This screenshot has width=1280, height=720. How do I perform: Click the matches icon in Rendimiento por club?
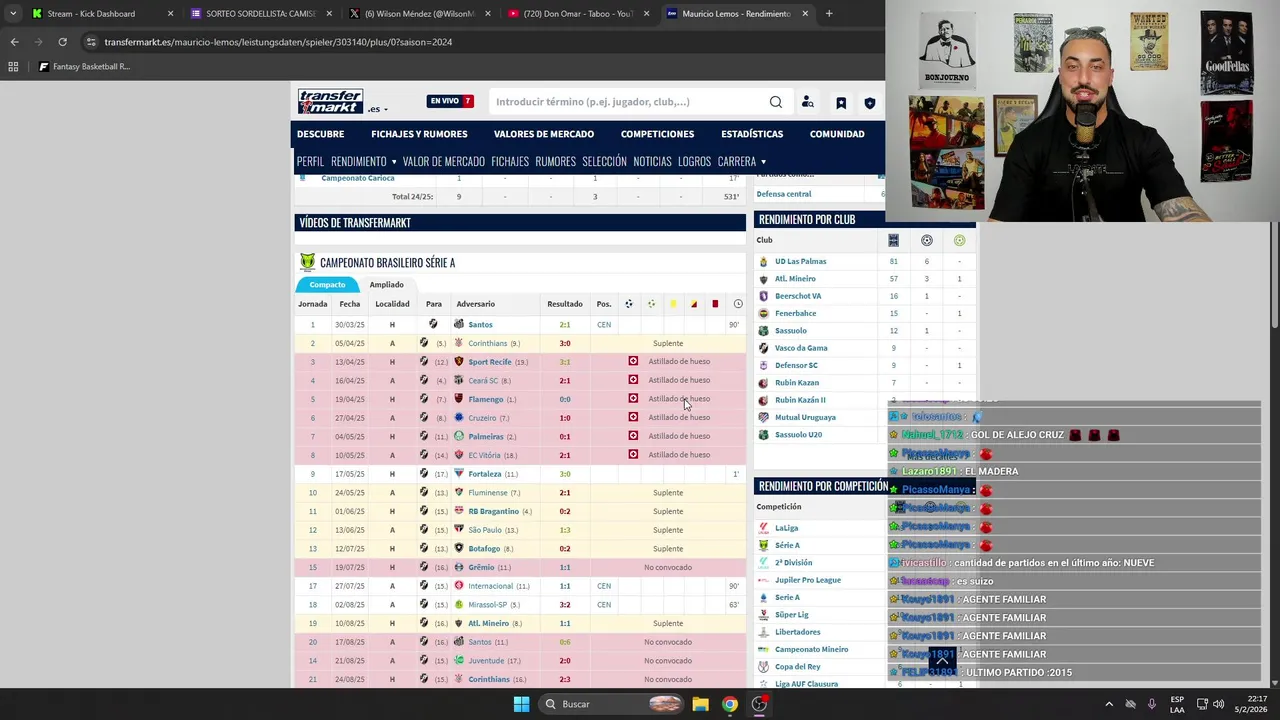[x=893, y=240]
